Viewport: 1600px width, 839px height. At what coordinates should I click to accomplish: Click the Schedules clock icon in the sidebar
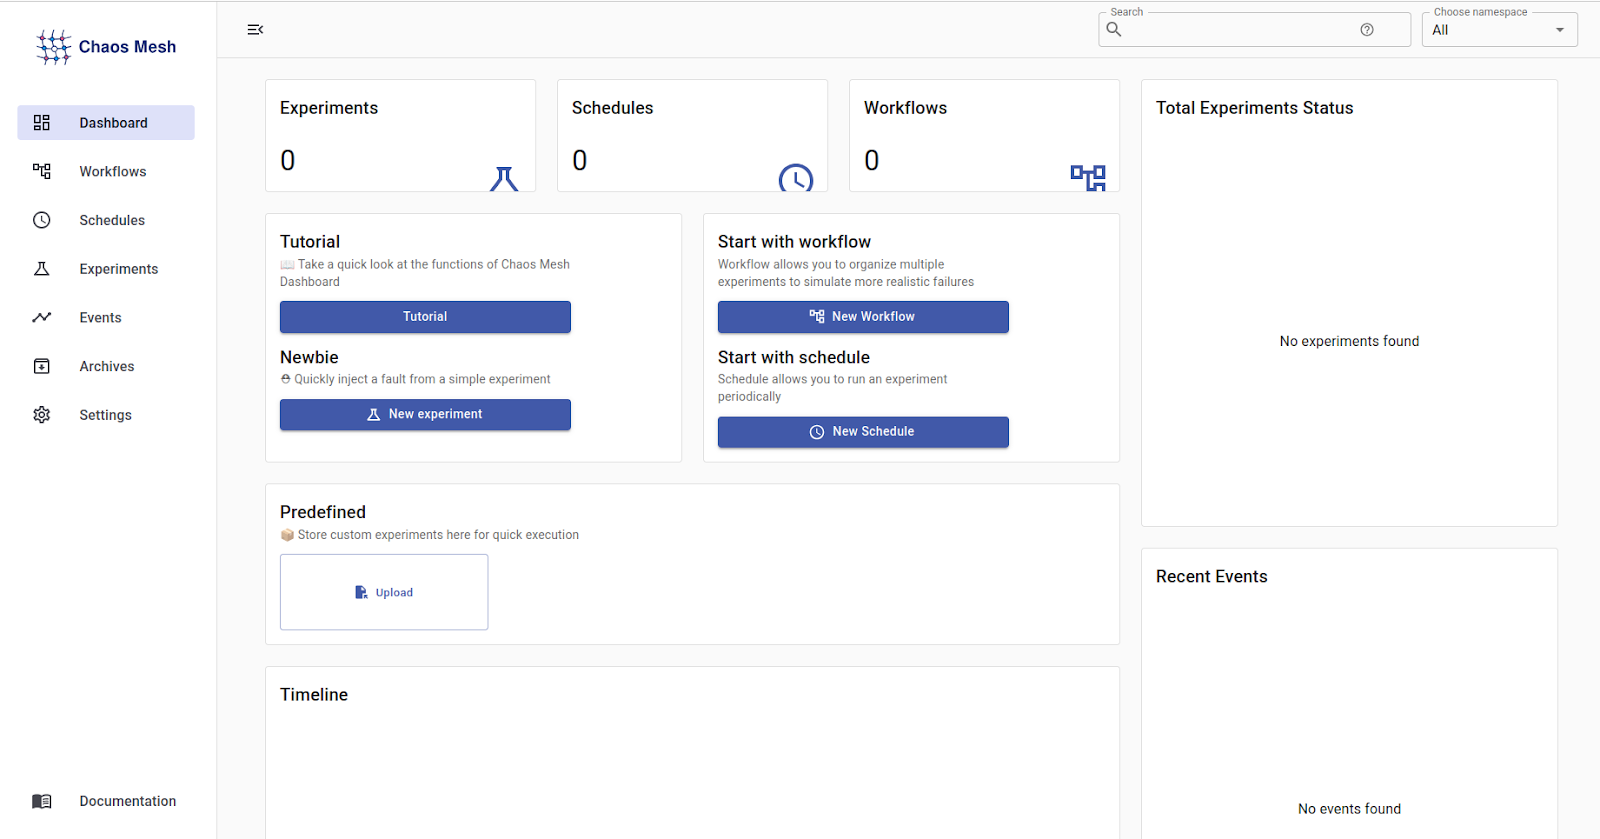pyautogui.click(x=42, y=220)
